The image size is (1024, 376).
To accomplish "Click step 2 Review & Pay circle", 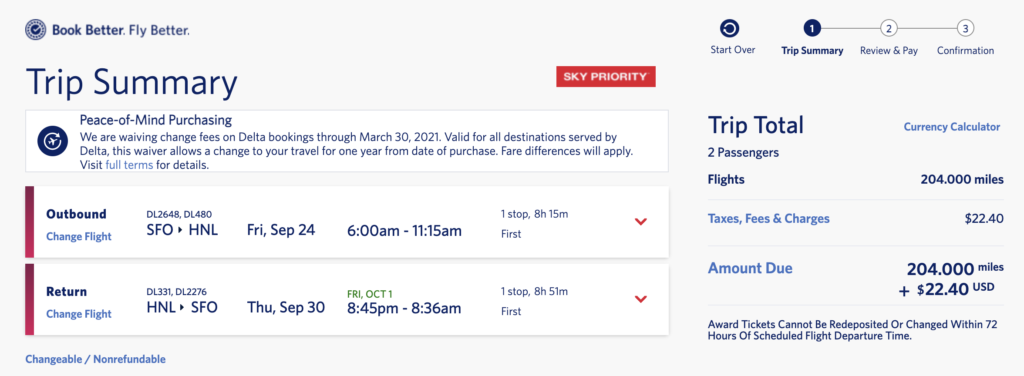I will pyautogui.click(x=889, y=29).
